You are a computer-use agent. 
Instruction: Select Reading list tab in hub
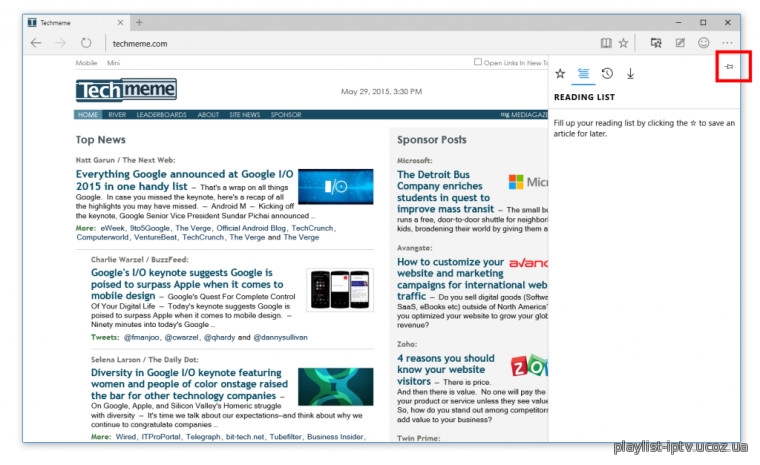[584, 74]
